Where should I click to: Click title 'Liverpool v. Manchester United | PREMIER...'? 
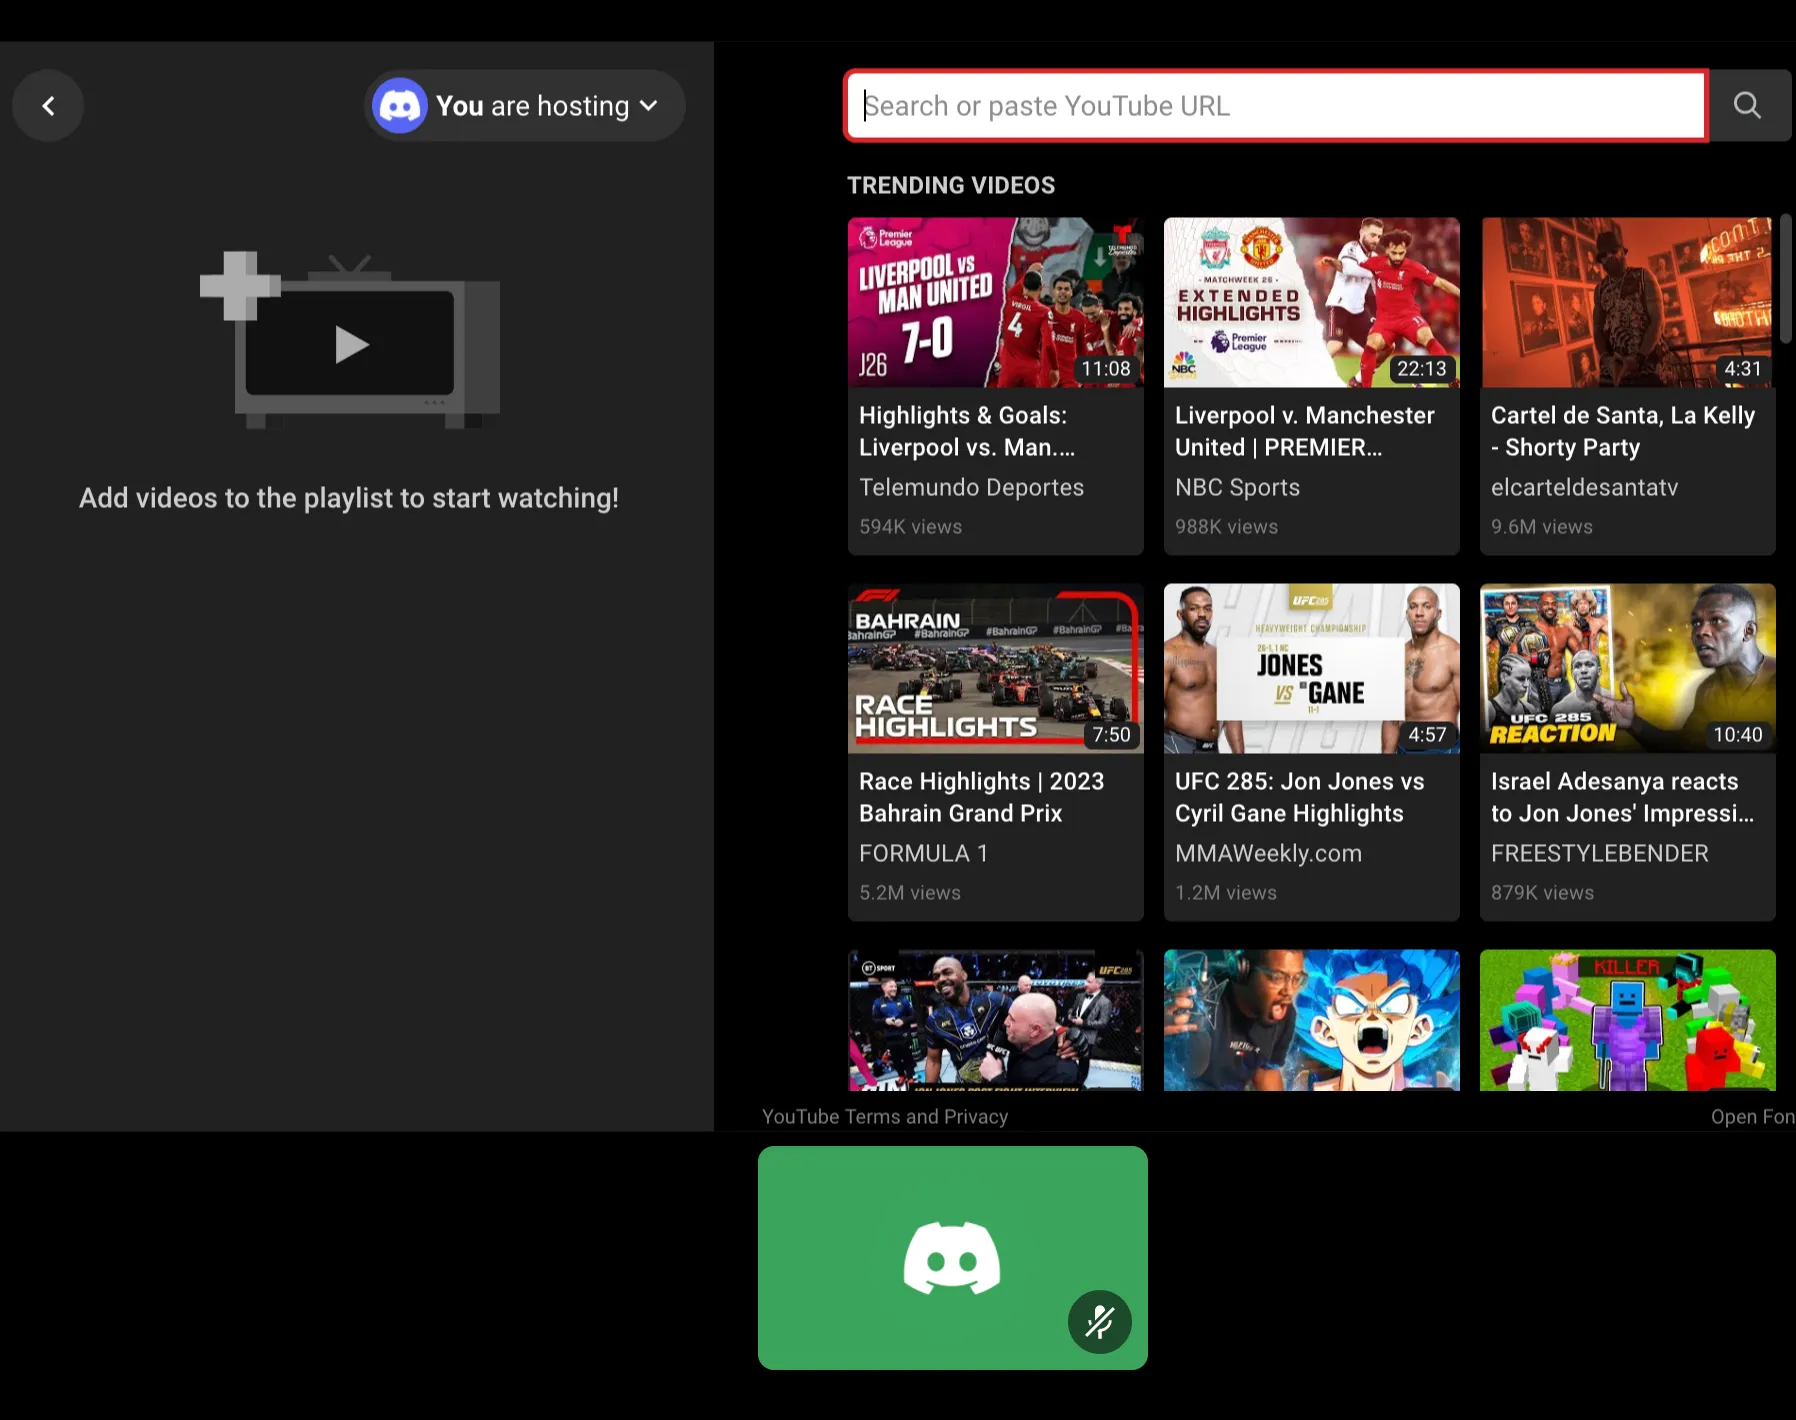coord(1305,431)
